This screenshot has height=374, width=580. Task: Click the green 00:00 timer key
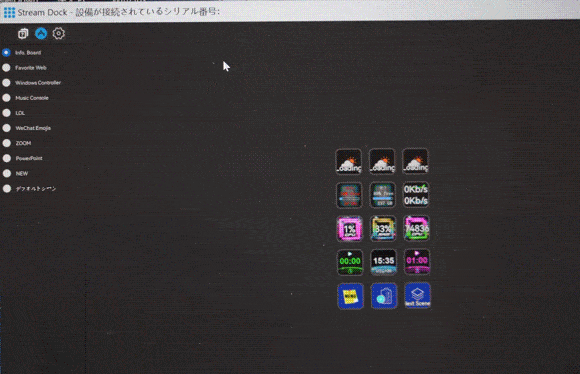(350, 262)
